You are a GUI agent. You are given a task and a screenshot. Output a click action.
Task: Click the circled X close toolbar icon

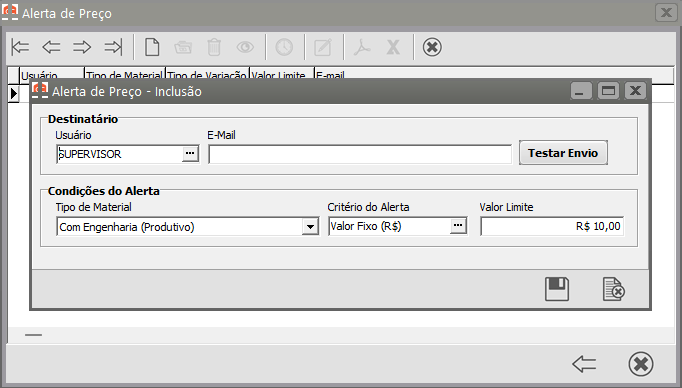[x=432, y=47]
